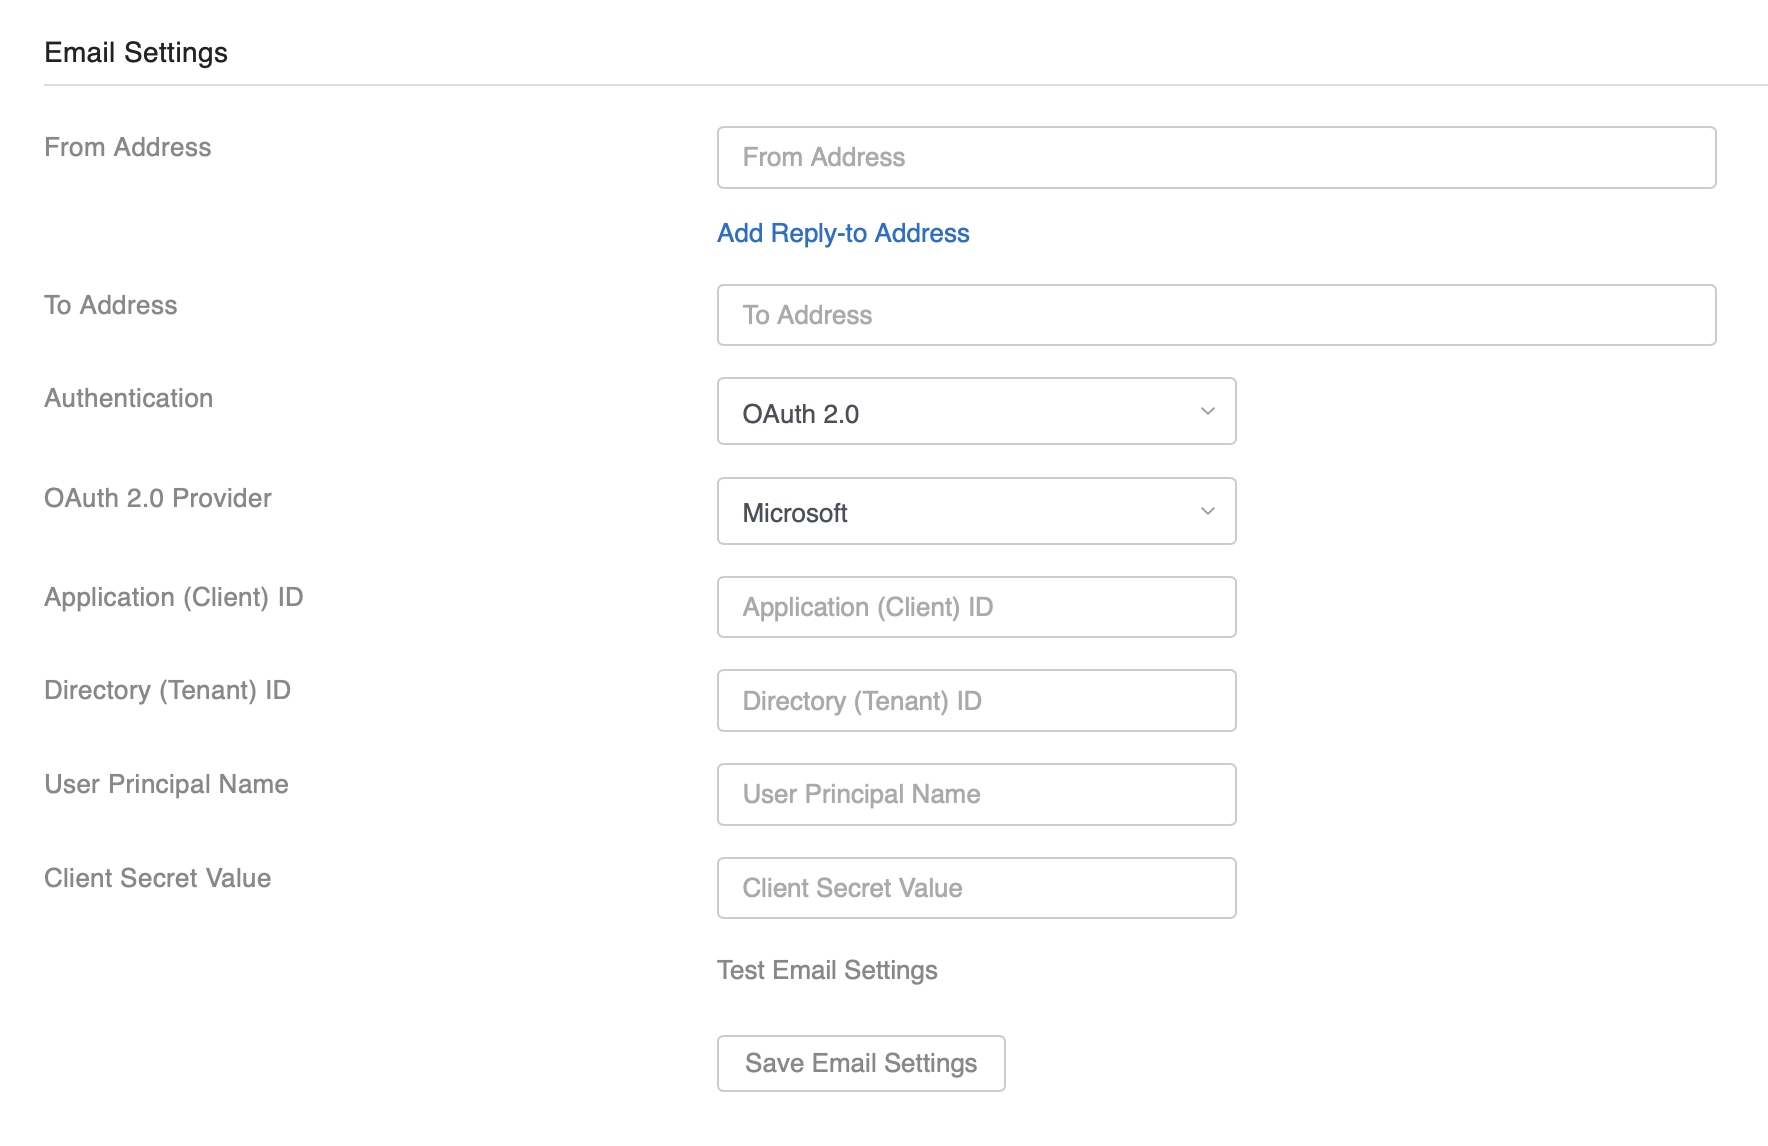Click the Save Email Settings button
This screenshot has width=1768, height=1146.
pyautogui.click(x=860, y=1063)
